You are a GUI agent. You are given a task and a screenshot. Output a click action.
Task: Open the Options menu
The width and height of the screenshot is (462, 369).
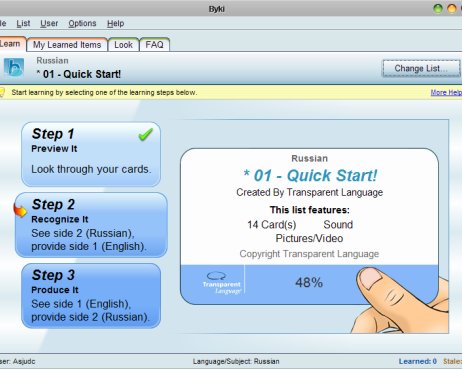coord(82,23)
